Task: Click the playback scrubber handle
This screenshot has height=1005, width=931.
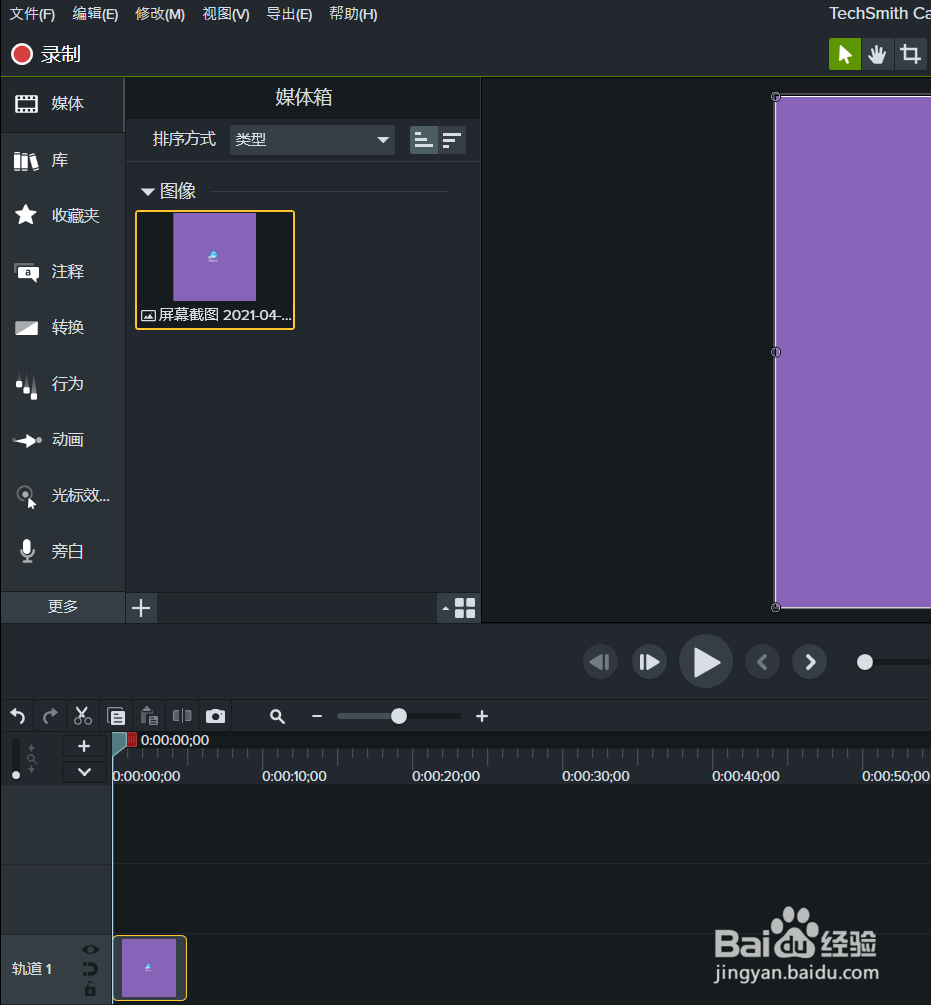Action: (x=865, y=662)
